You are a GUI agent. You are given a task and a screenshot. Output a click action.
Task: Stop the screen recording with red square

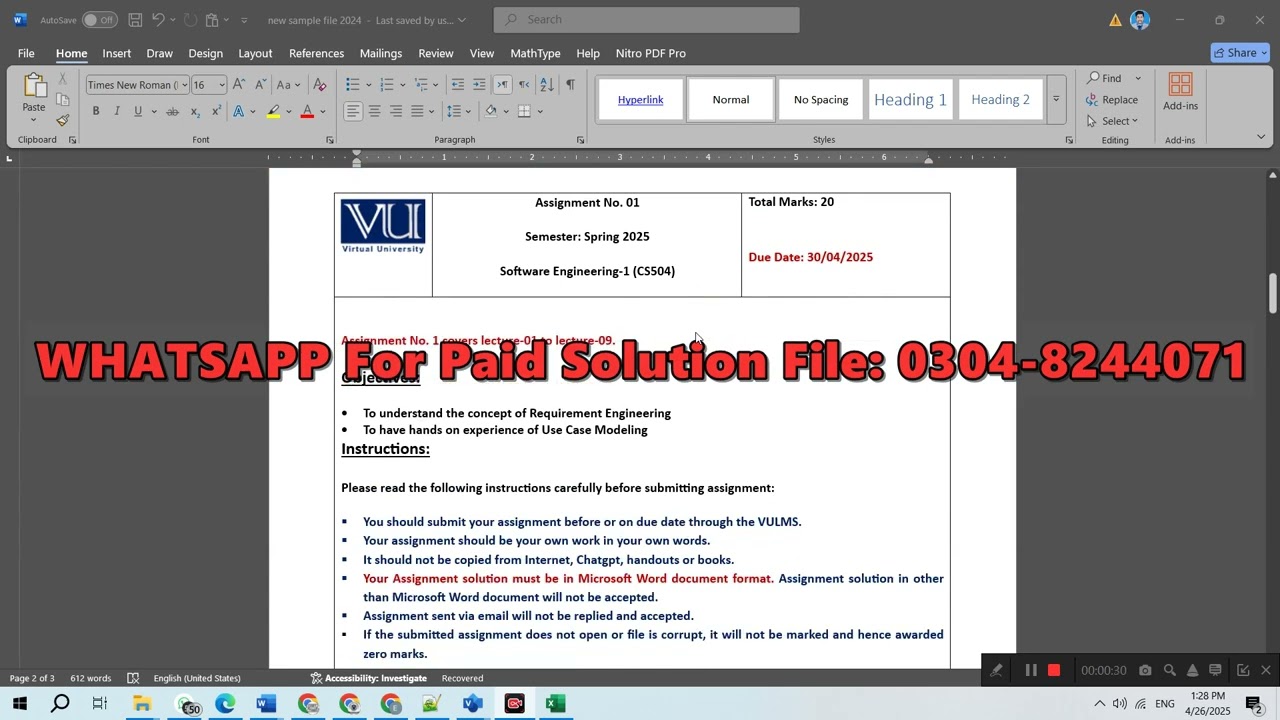pyautogui.click(x=1054, y=670)
